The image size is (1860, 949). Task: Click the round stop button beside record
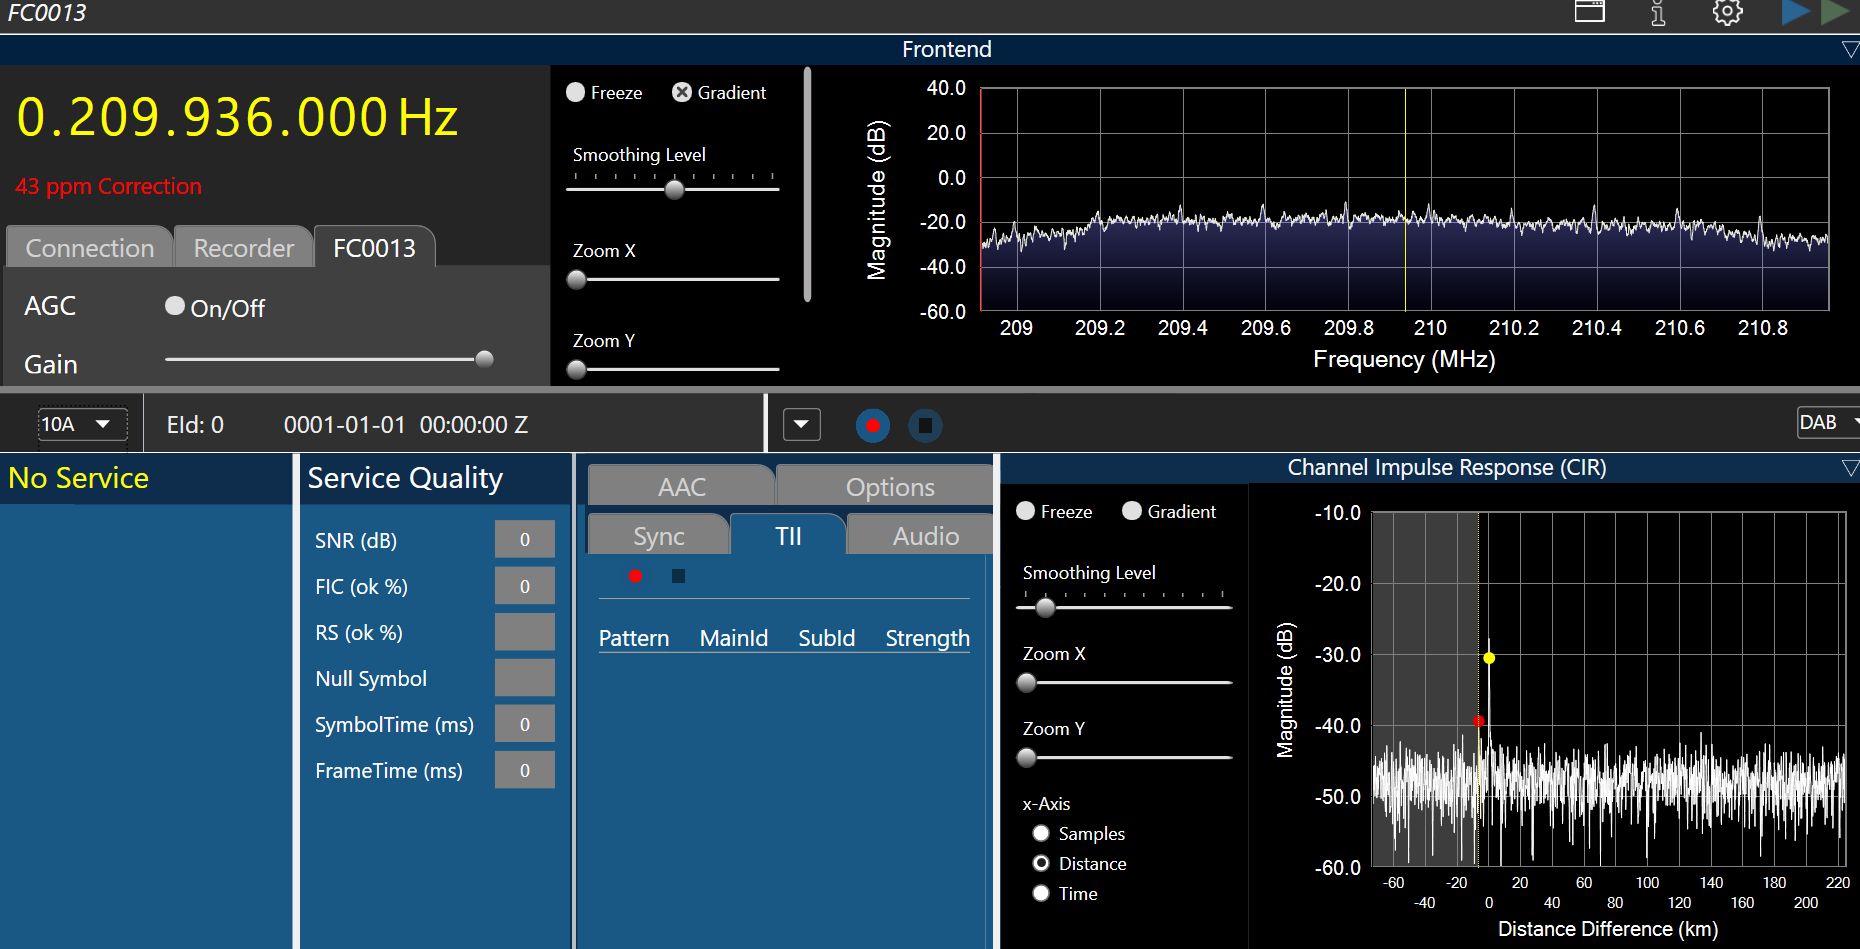(x=925, y=425)
